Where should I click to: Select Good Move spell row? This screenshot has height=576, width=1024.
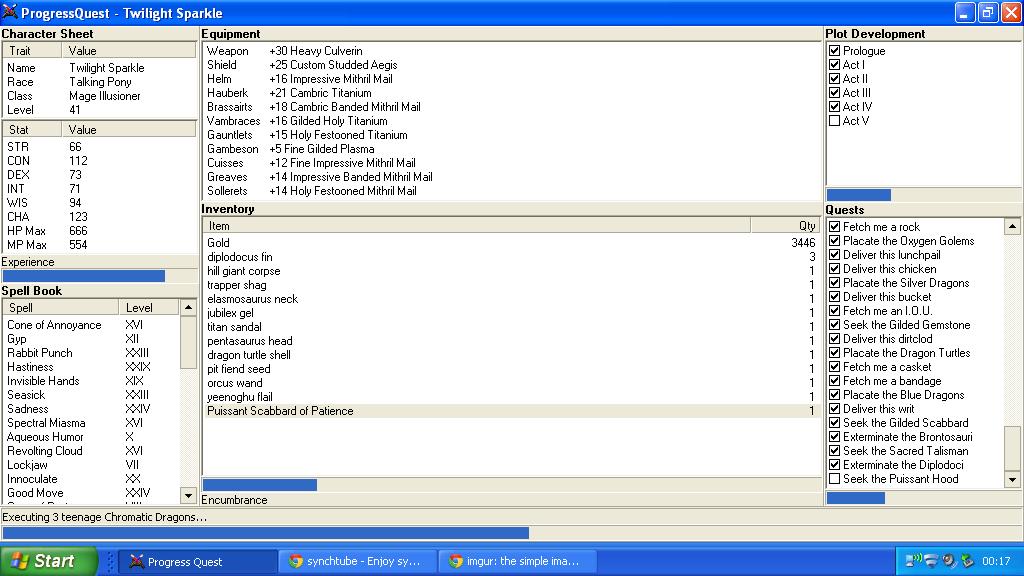tap(91, 493)
